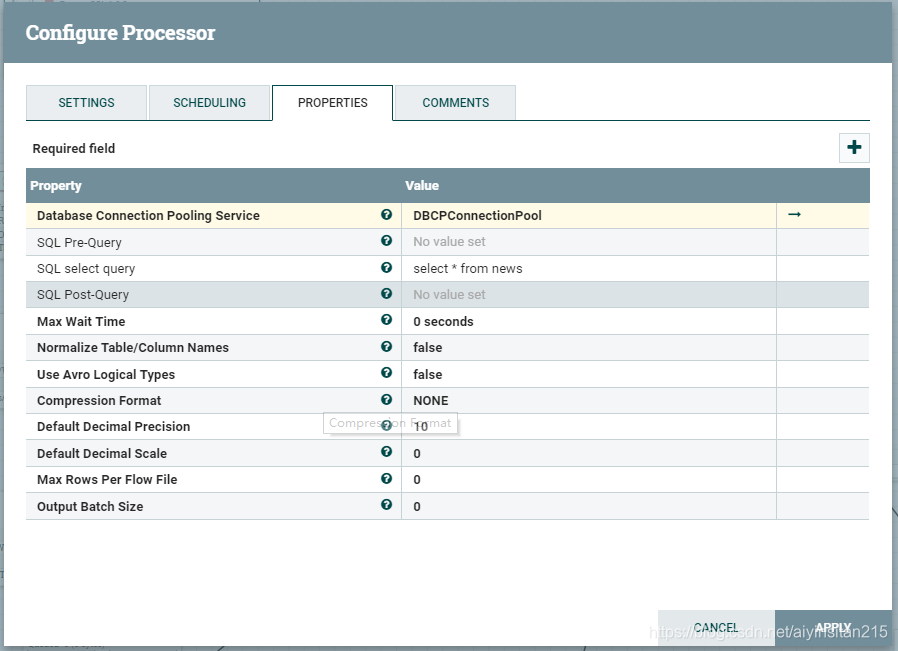
Task: Edit the 'select * from news' query value
Action: click(x=589, y=269)
